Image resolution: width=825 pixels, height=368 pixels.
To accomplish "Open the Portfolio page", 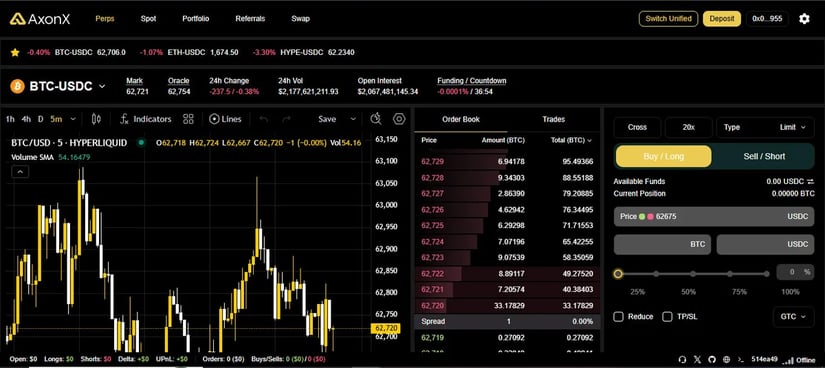I will point(196,19).
